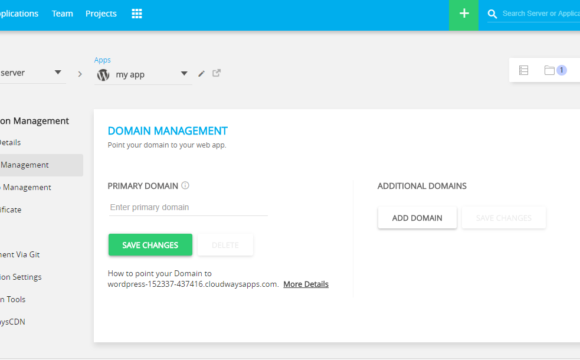This screenshot has width=580, height=360.
Task: Open Migration Tools in sidebar
Action: 13,299
